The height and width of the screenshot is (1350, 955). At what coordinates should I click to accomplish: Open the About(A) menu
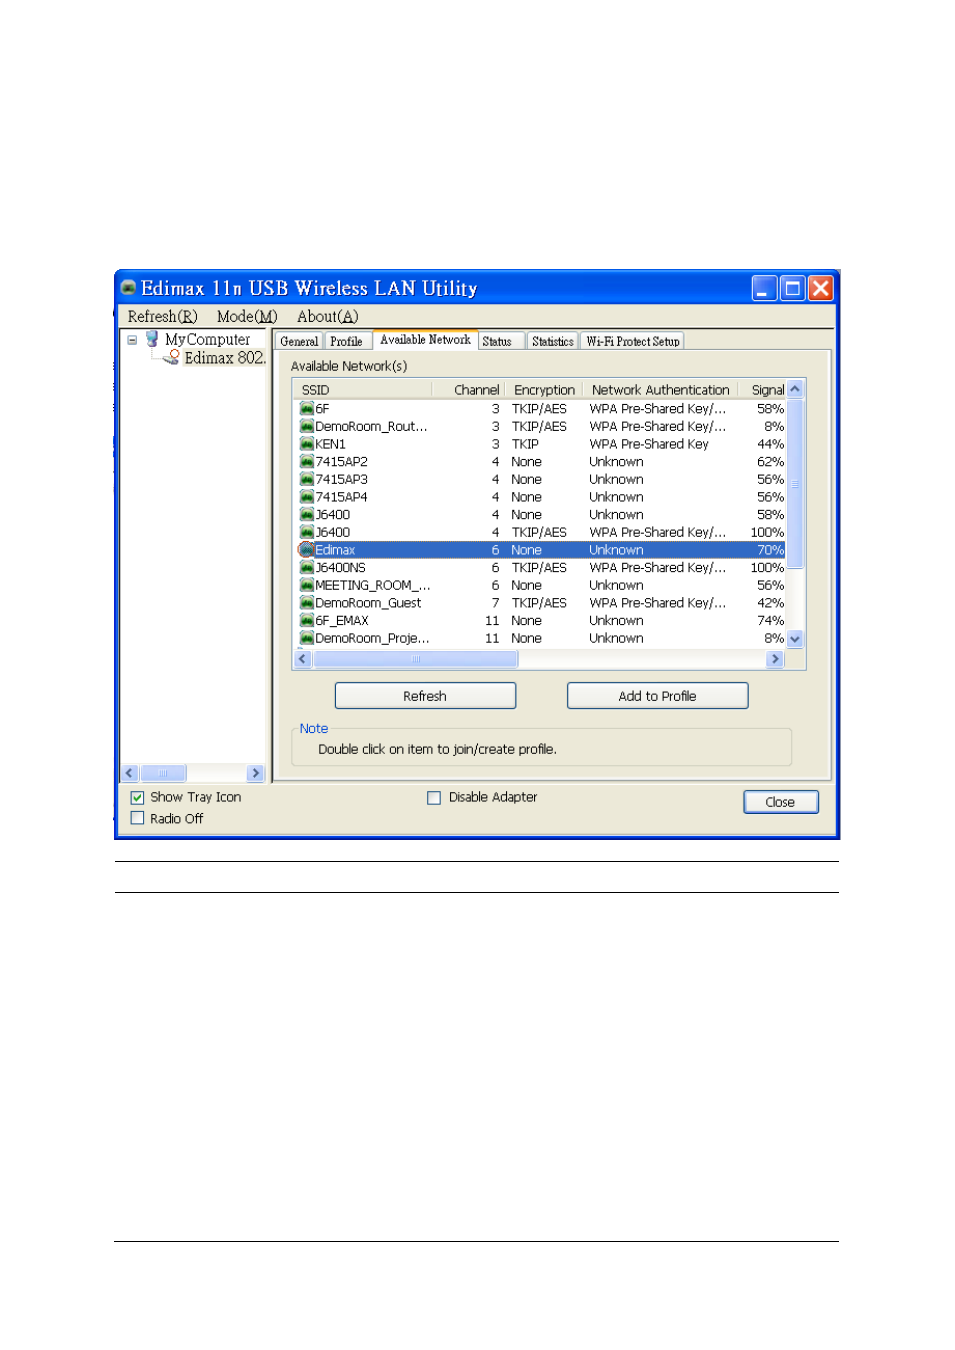[x=327, y=317]
